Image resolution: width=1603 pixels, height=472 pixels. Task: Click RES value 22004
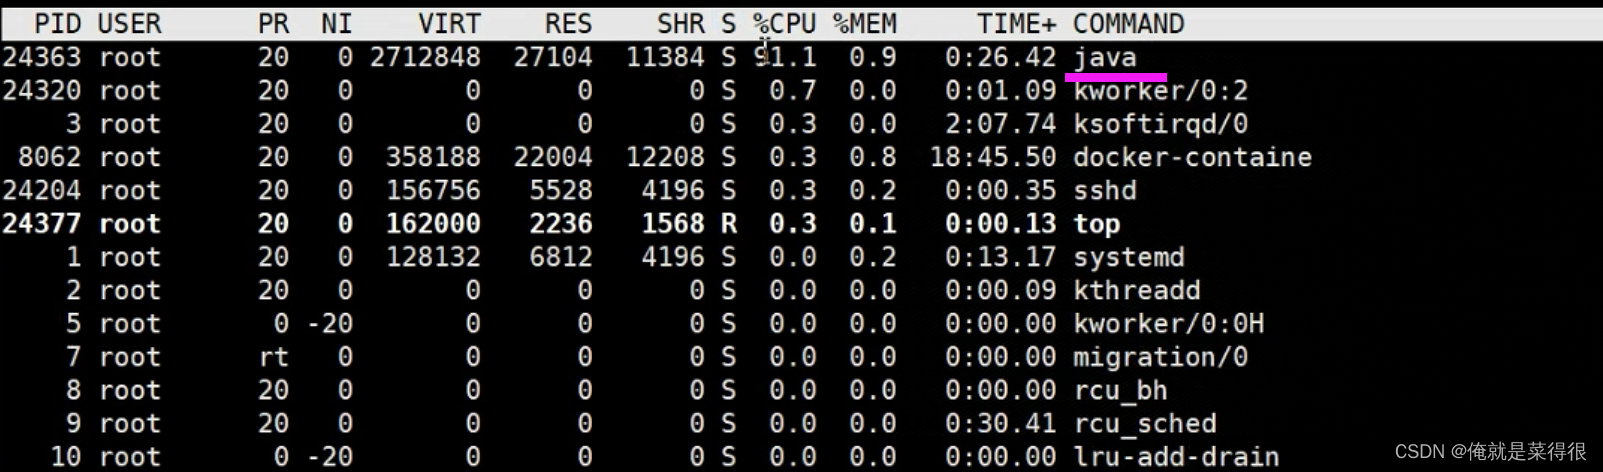point(552,157)
